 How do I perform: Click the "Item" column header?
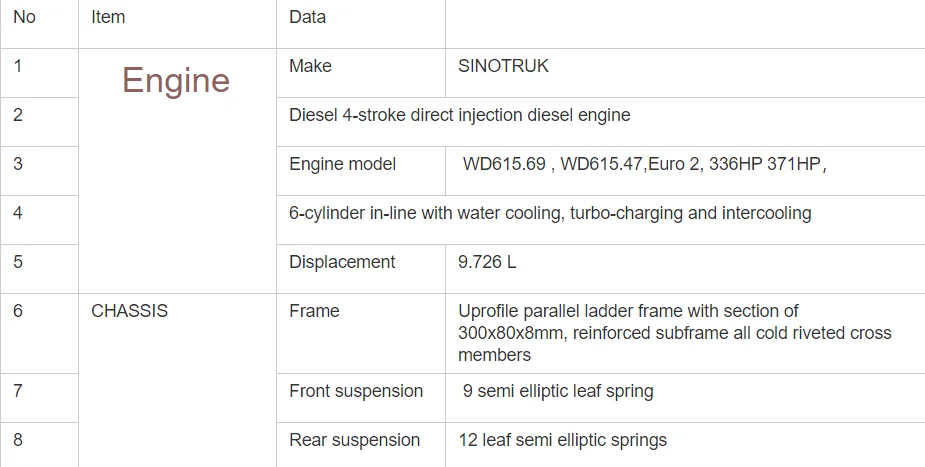pyautogui.click(x=108, y=17)
